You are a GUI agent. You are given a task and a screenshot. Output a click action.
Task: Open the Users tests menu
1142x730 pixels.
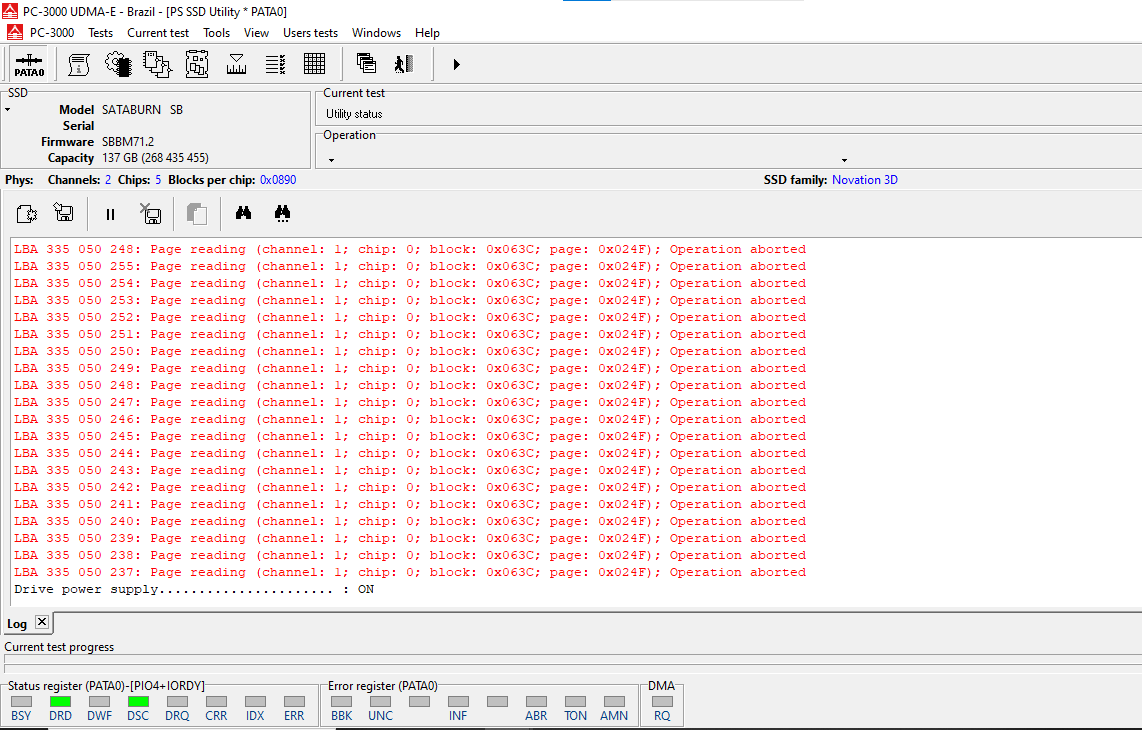(310, 33)
